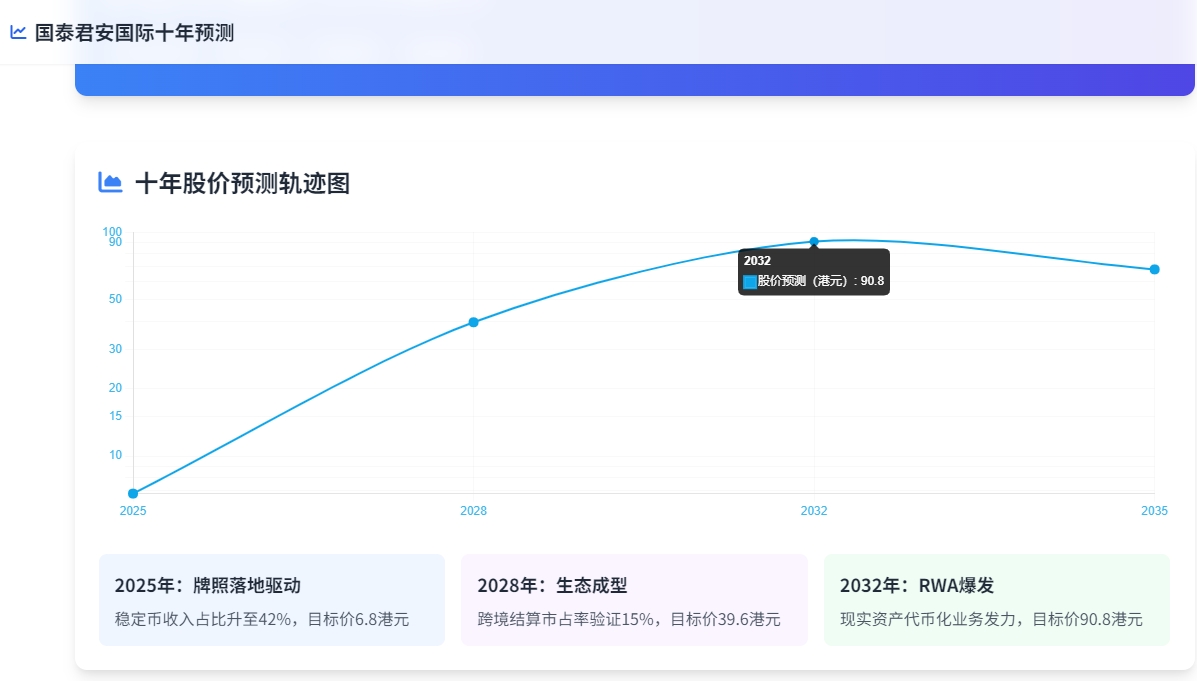Open the 2025年：牌照落地驱动 card heading
The height and width of the screenshot is (681, 1197).
[208, 586]
